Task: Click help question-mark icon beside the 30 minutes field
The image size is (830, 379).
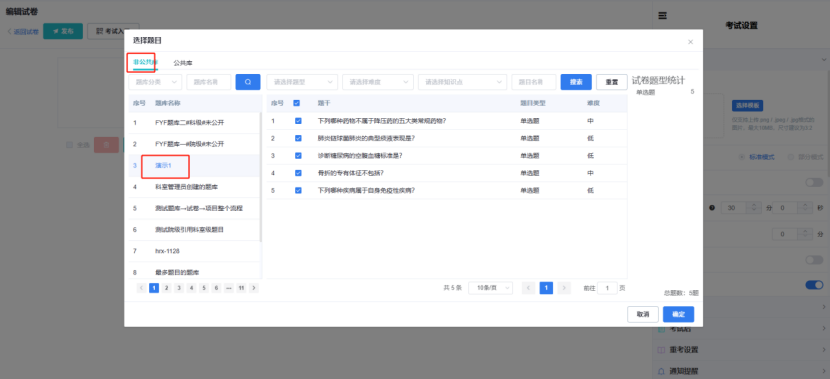Action: point(711,208)
